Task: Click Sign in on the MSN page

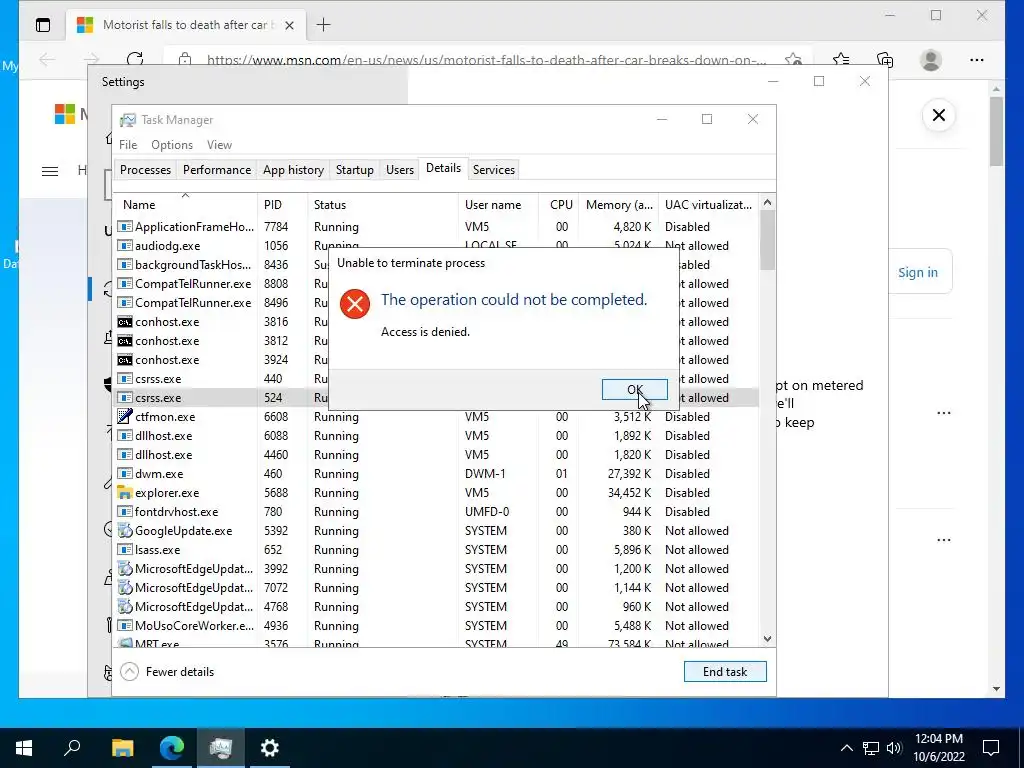Action: tap(918, 272)
